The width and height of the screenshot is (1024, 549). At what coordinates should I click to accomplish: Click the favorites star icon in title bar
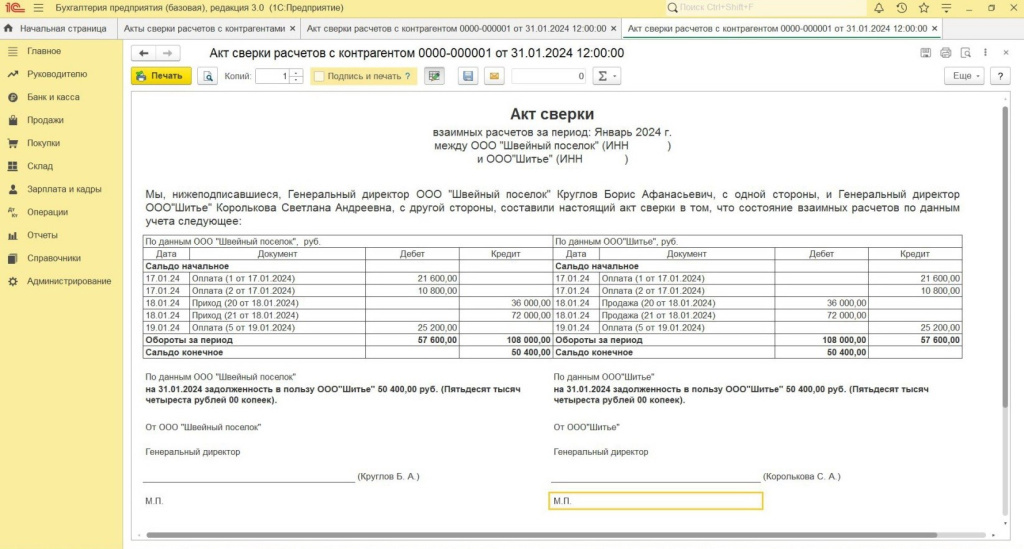point(924,8)
